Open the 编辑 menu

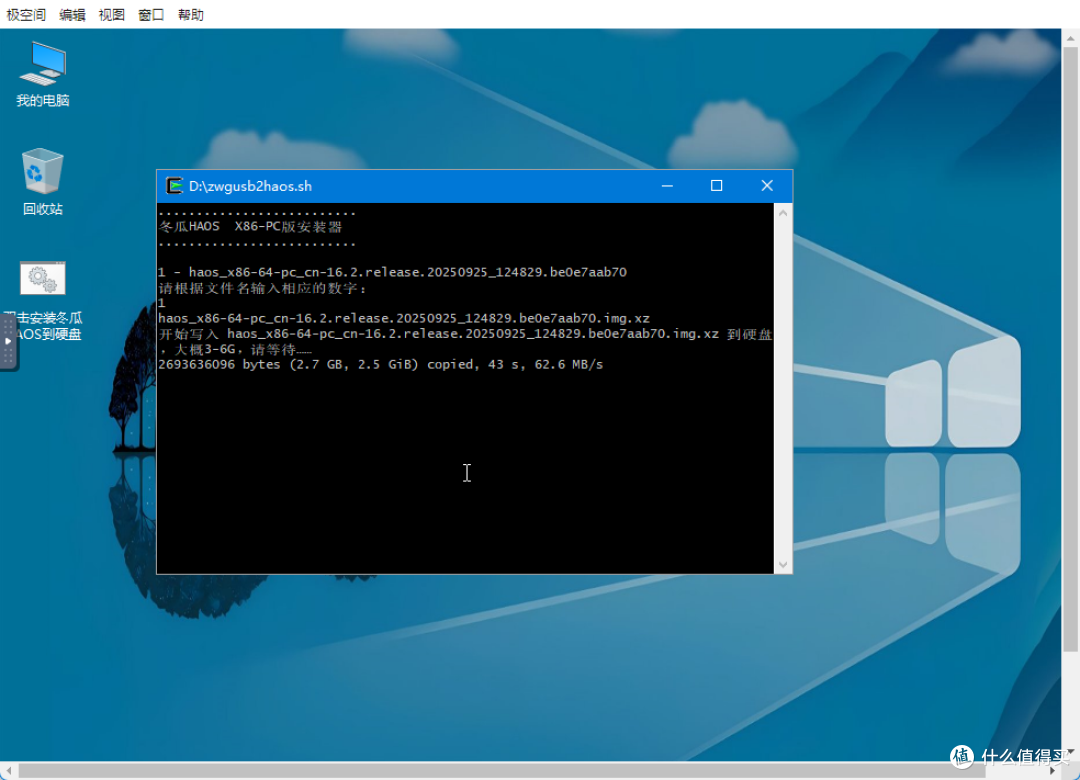coord(72,14)
